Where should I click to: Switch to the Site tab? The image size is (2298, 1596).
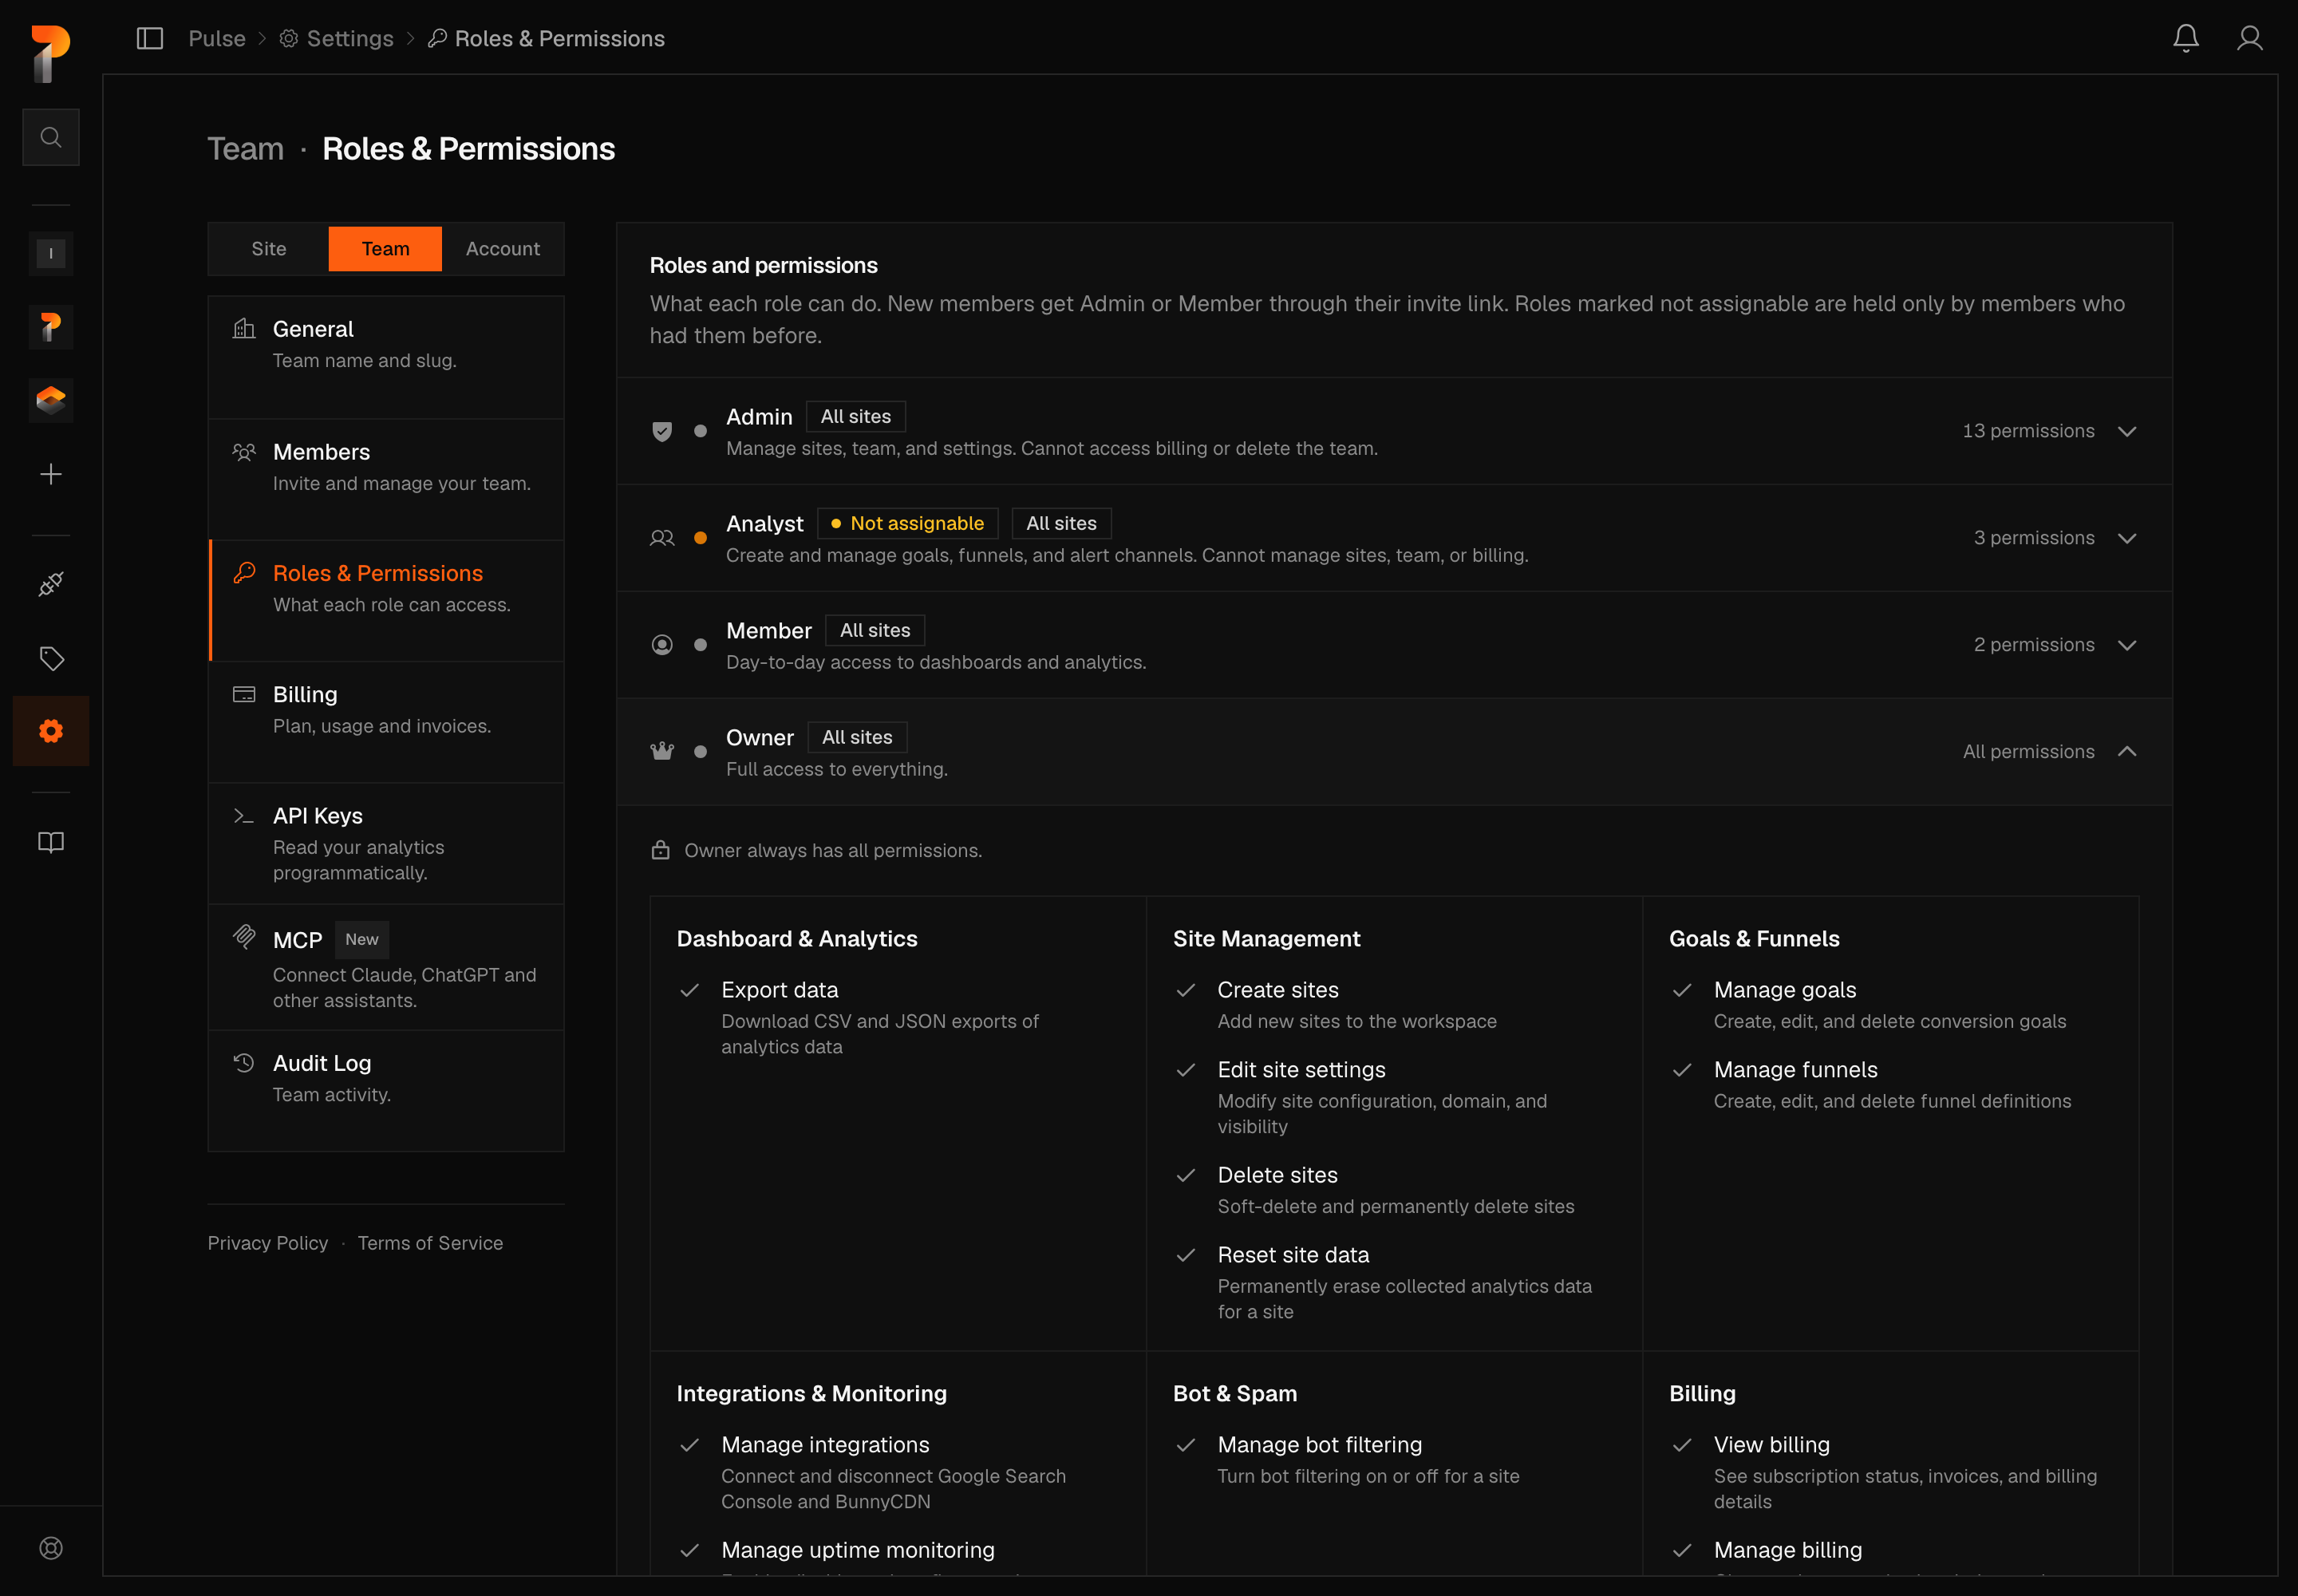[269, 248]
